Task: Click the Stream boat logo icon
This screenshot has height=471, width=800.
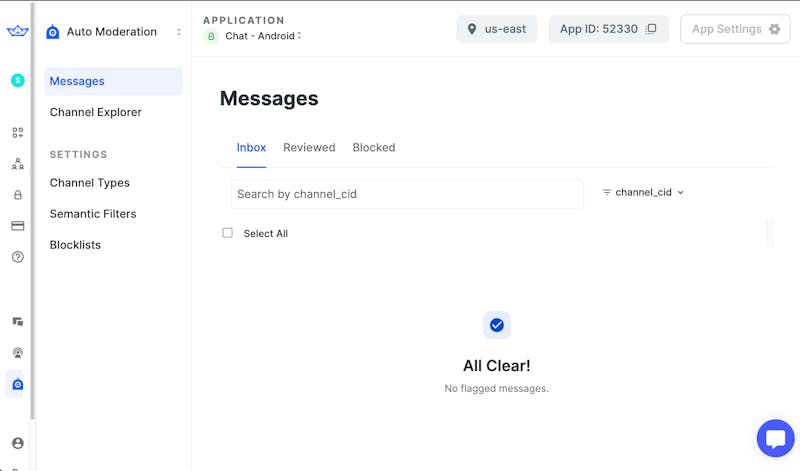Action: (17, 32)
